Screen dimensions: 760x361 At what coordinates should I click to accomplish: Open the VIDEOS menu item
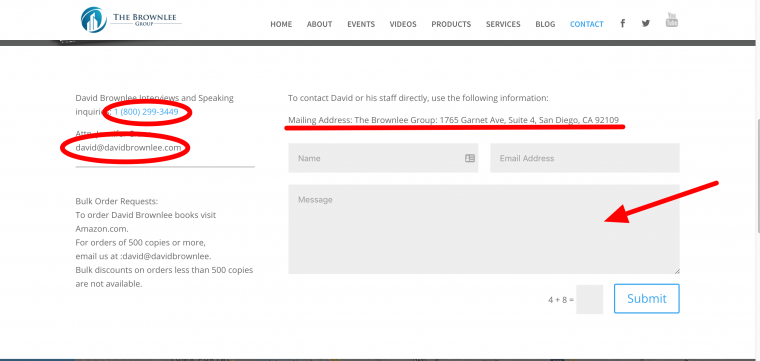pos(403,24)
